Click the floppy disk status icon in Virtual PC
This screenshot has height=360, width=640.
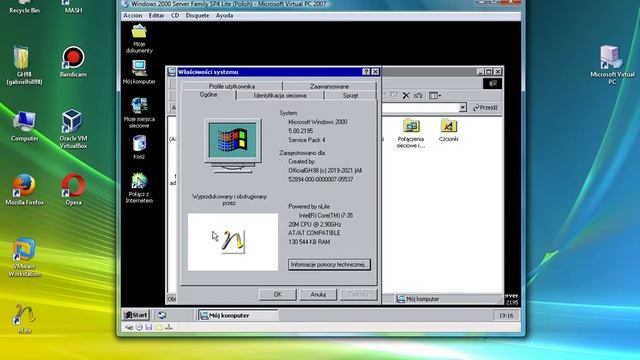pyautogui.click(x=149, y=327)
